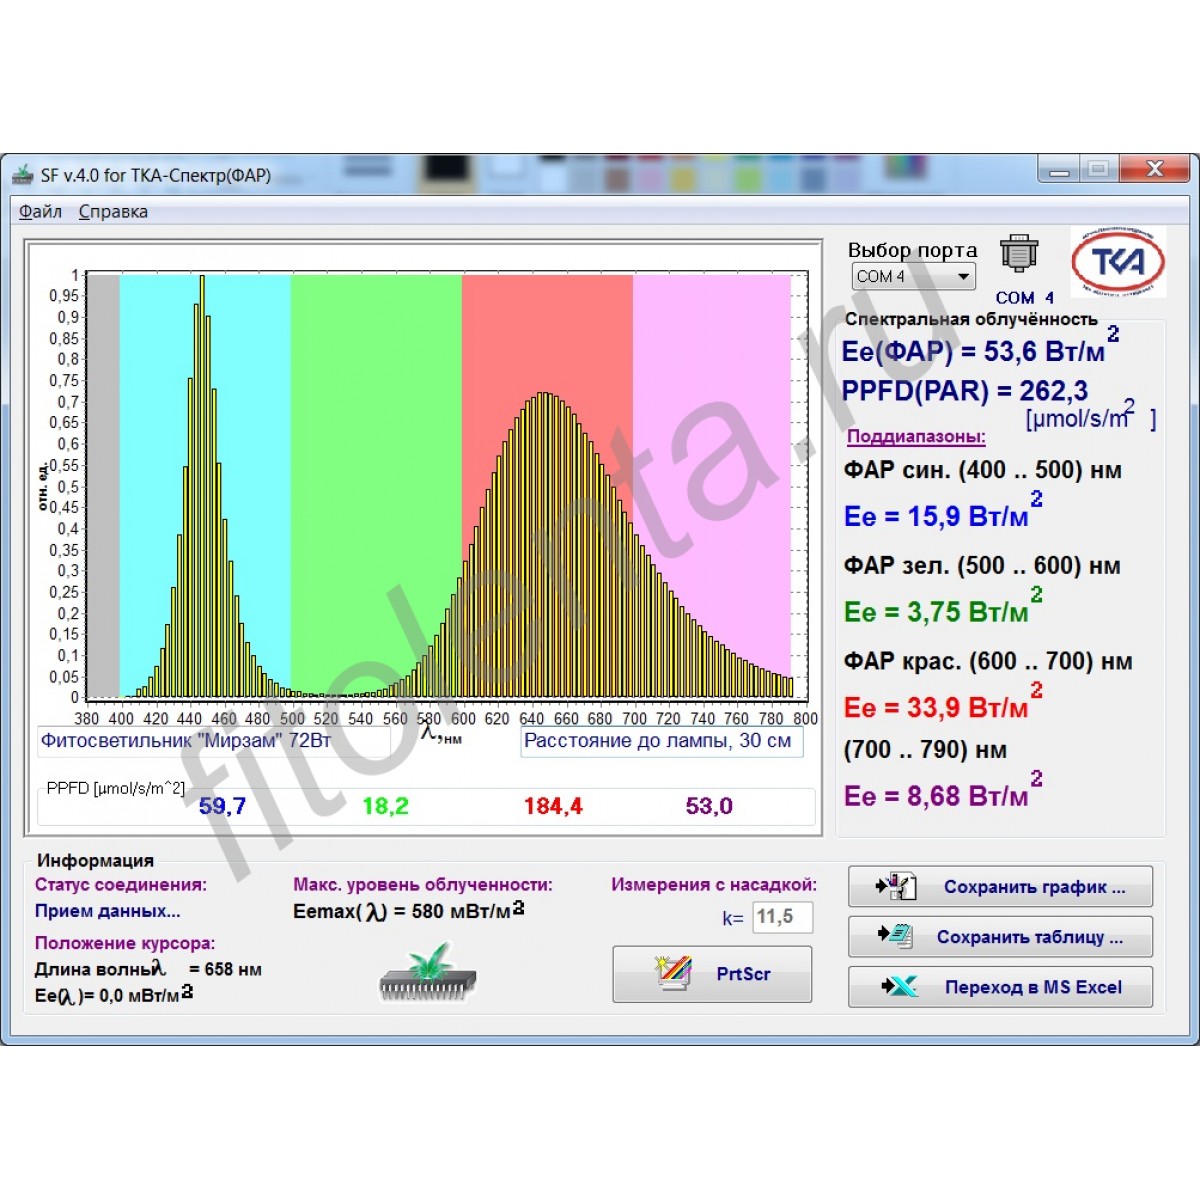Click the Расстояние до лампы field
The width and height of the screenshot is (1200, 1200).
[660, 742]
